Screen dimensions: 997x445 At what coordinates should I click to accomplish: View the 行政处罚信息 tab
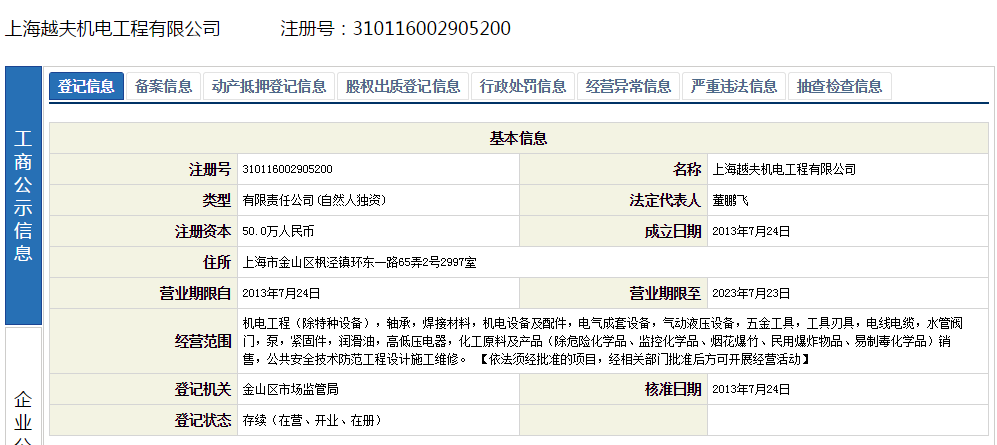[x=523, y=86]
